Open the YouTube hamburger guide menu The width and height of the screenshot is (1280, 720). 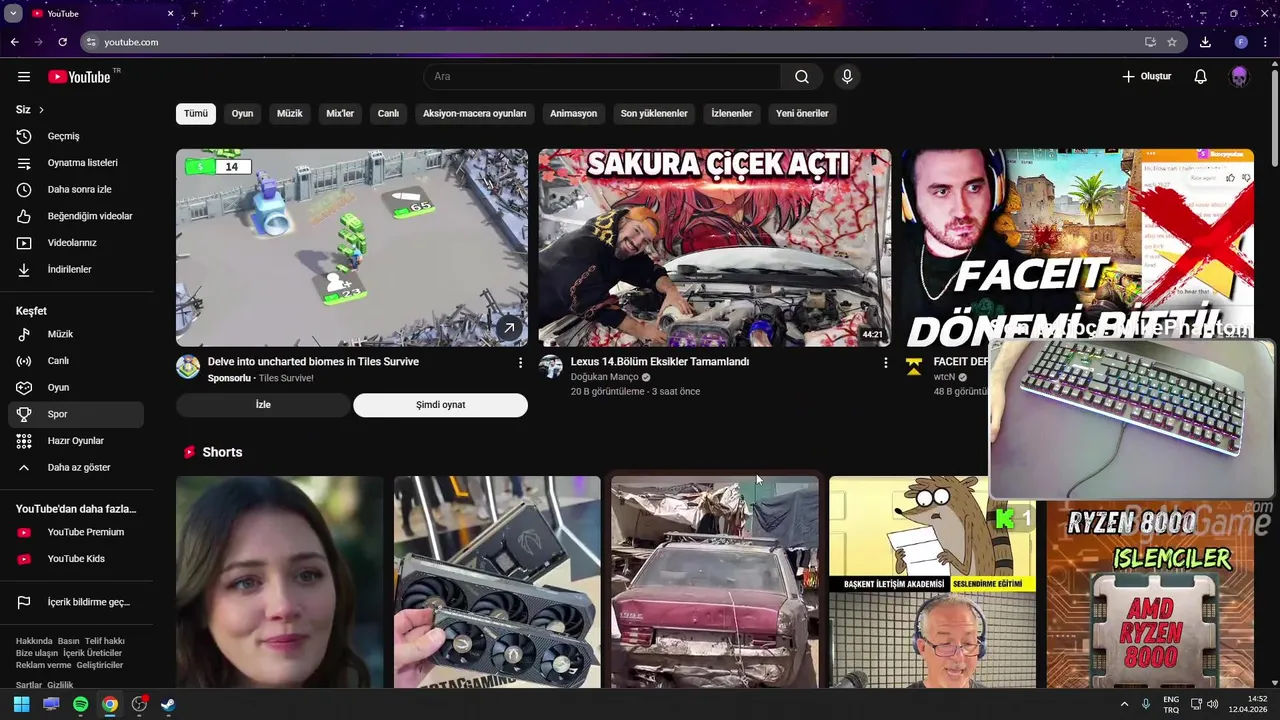(24, 77)
